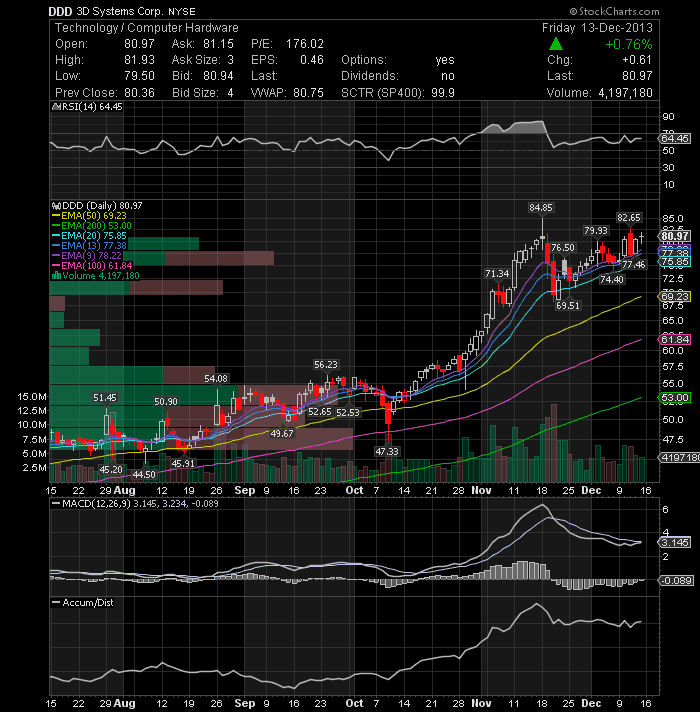Click the magenta 61.84 EMA tag on right axis
This screenshot has width=700, height=712.
pos(674,340)
